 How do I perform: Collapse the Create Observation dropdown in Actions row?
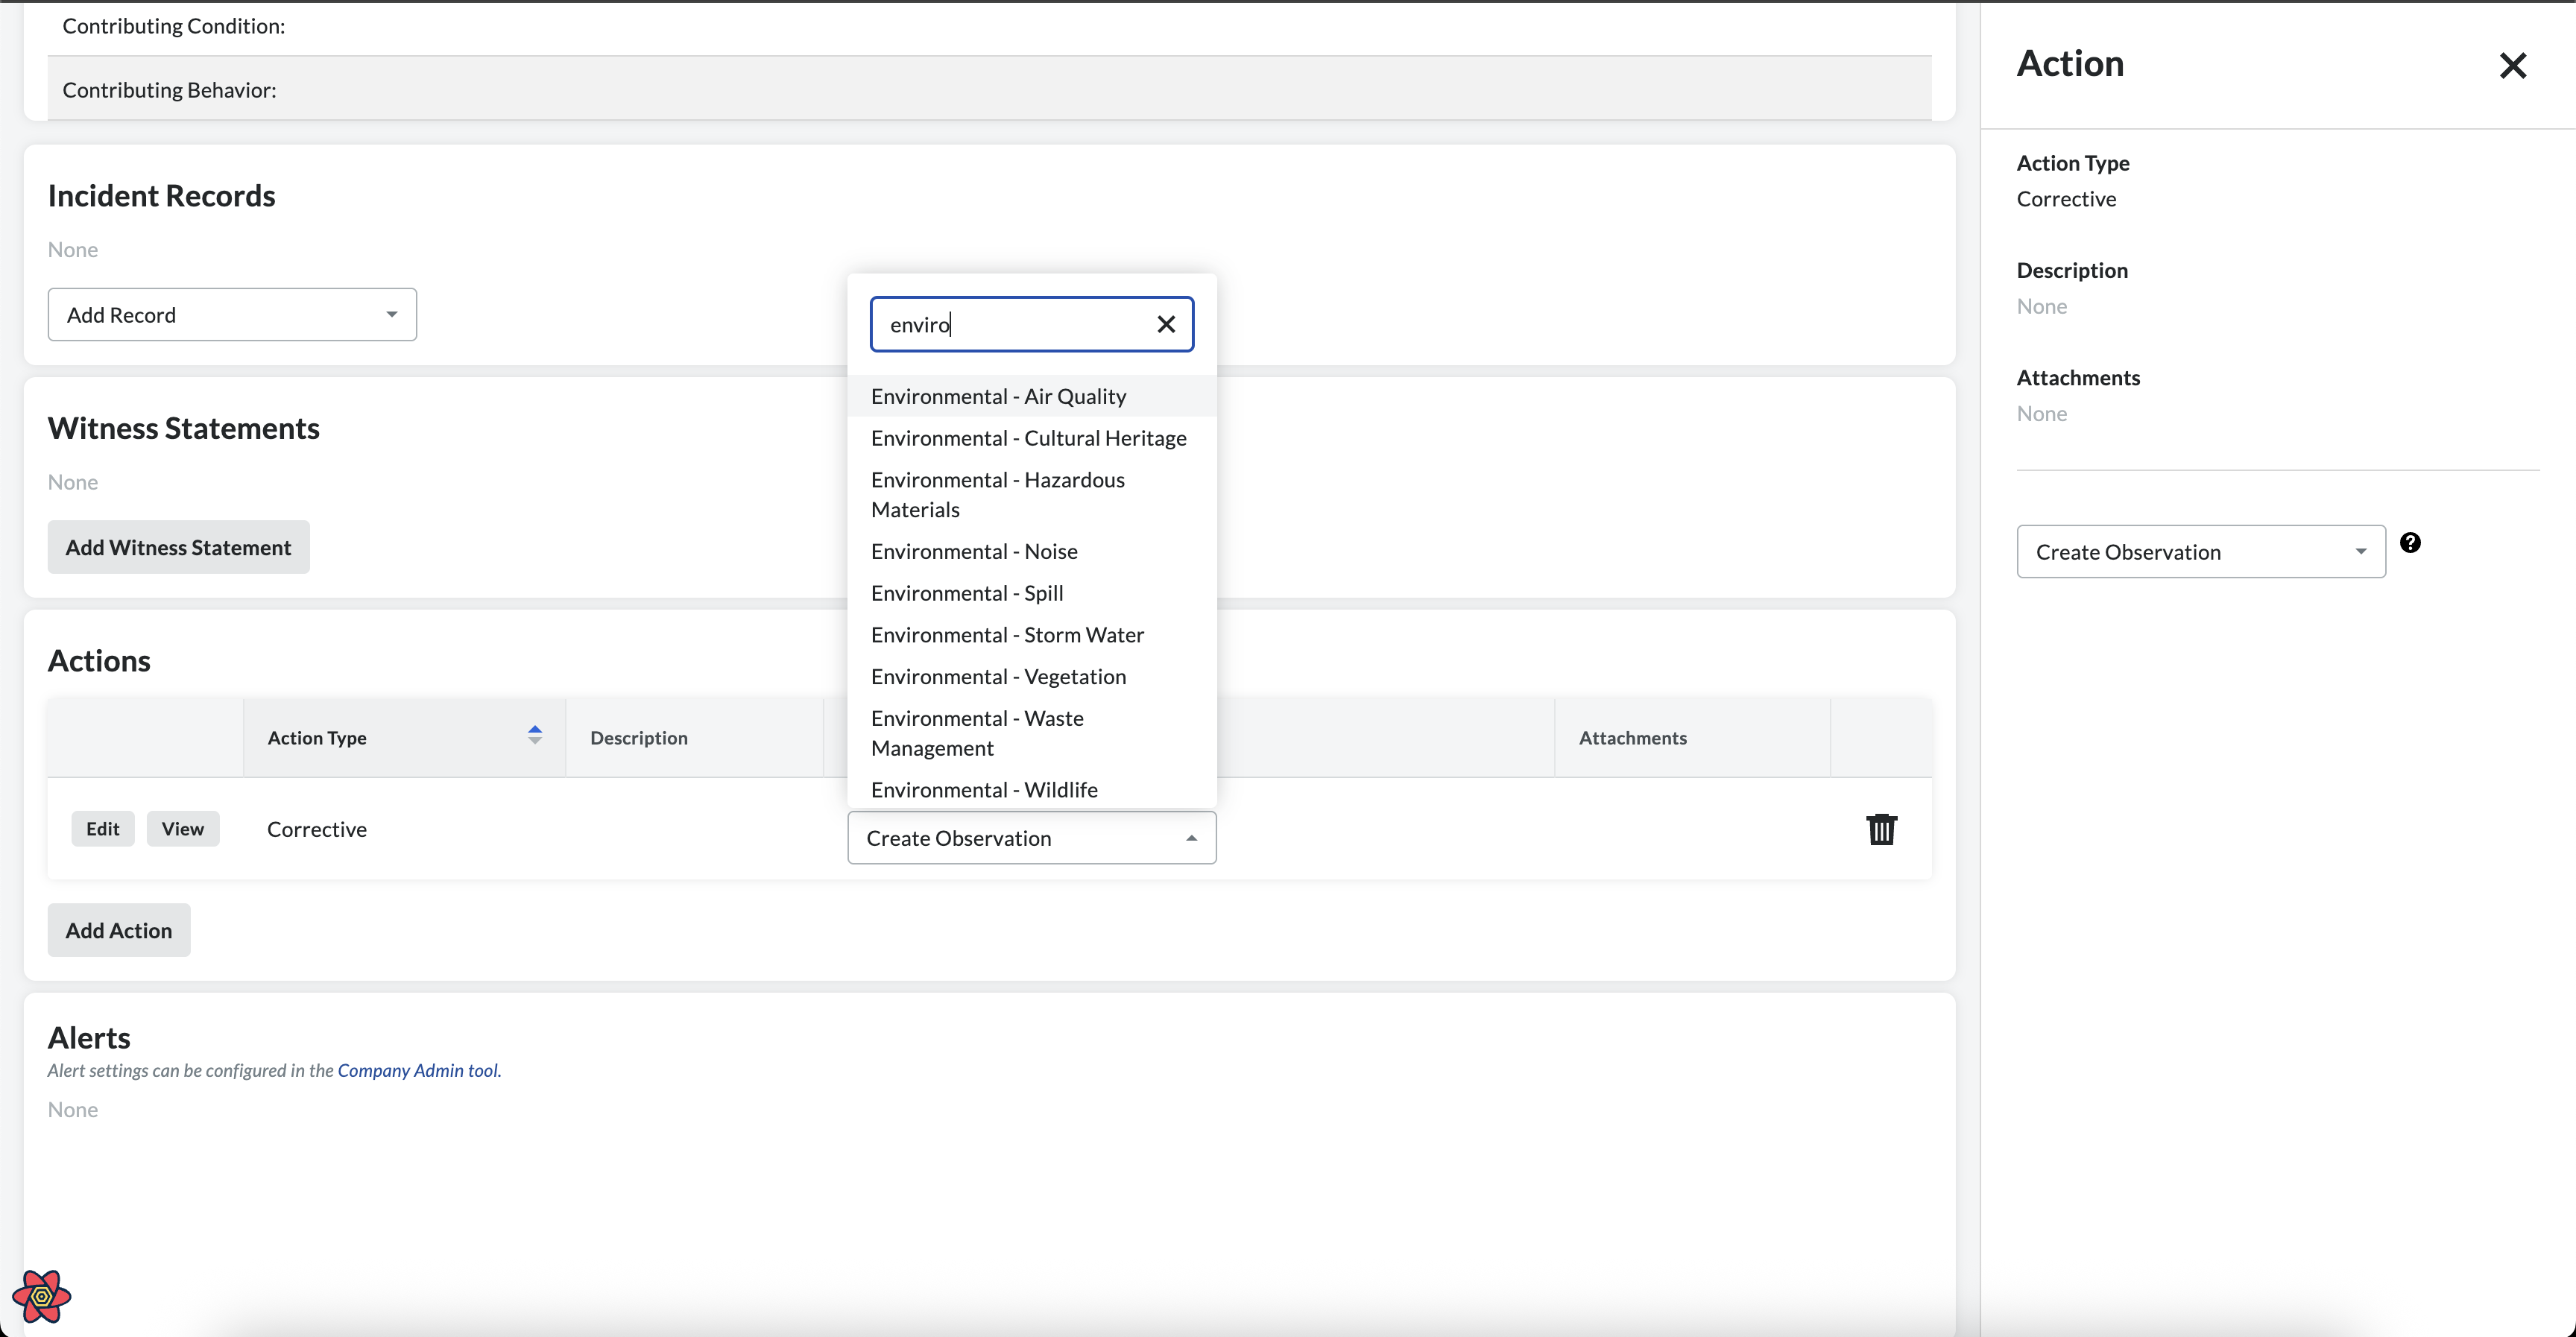[1031, 838]
